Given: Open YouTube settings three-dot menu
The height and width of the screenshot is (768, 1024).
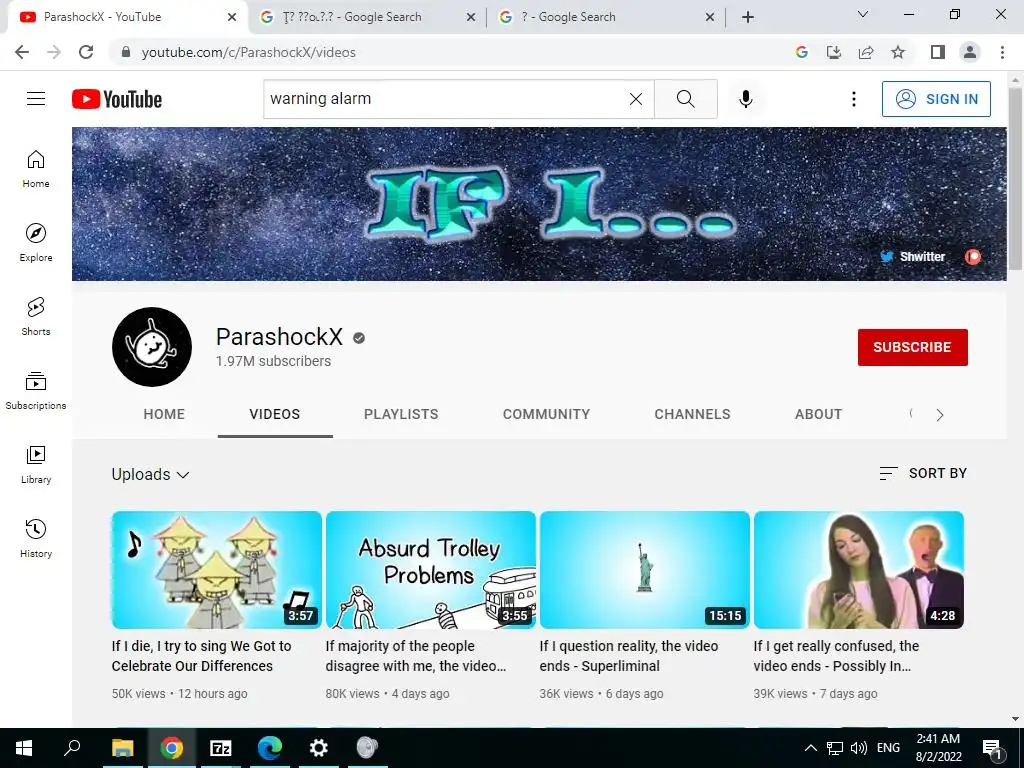Looking at the screenshot, I should (x=853, y=99).
